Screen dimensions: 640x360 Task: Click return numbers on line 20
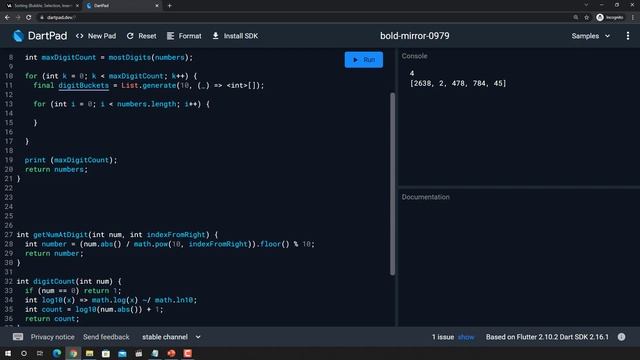[56, 169]
